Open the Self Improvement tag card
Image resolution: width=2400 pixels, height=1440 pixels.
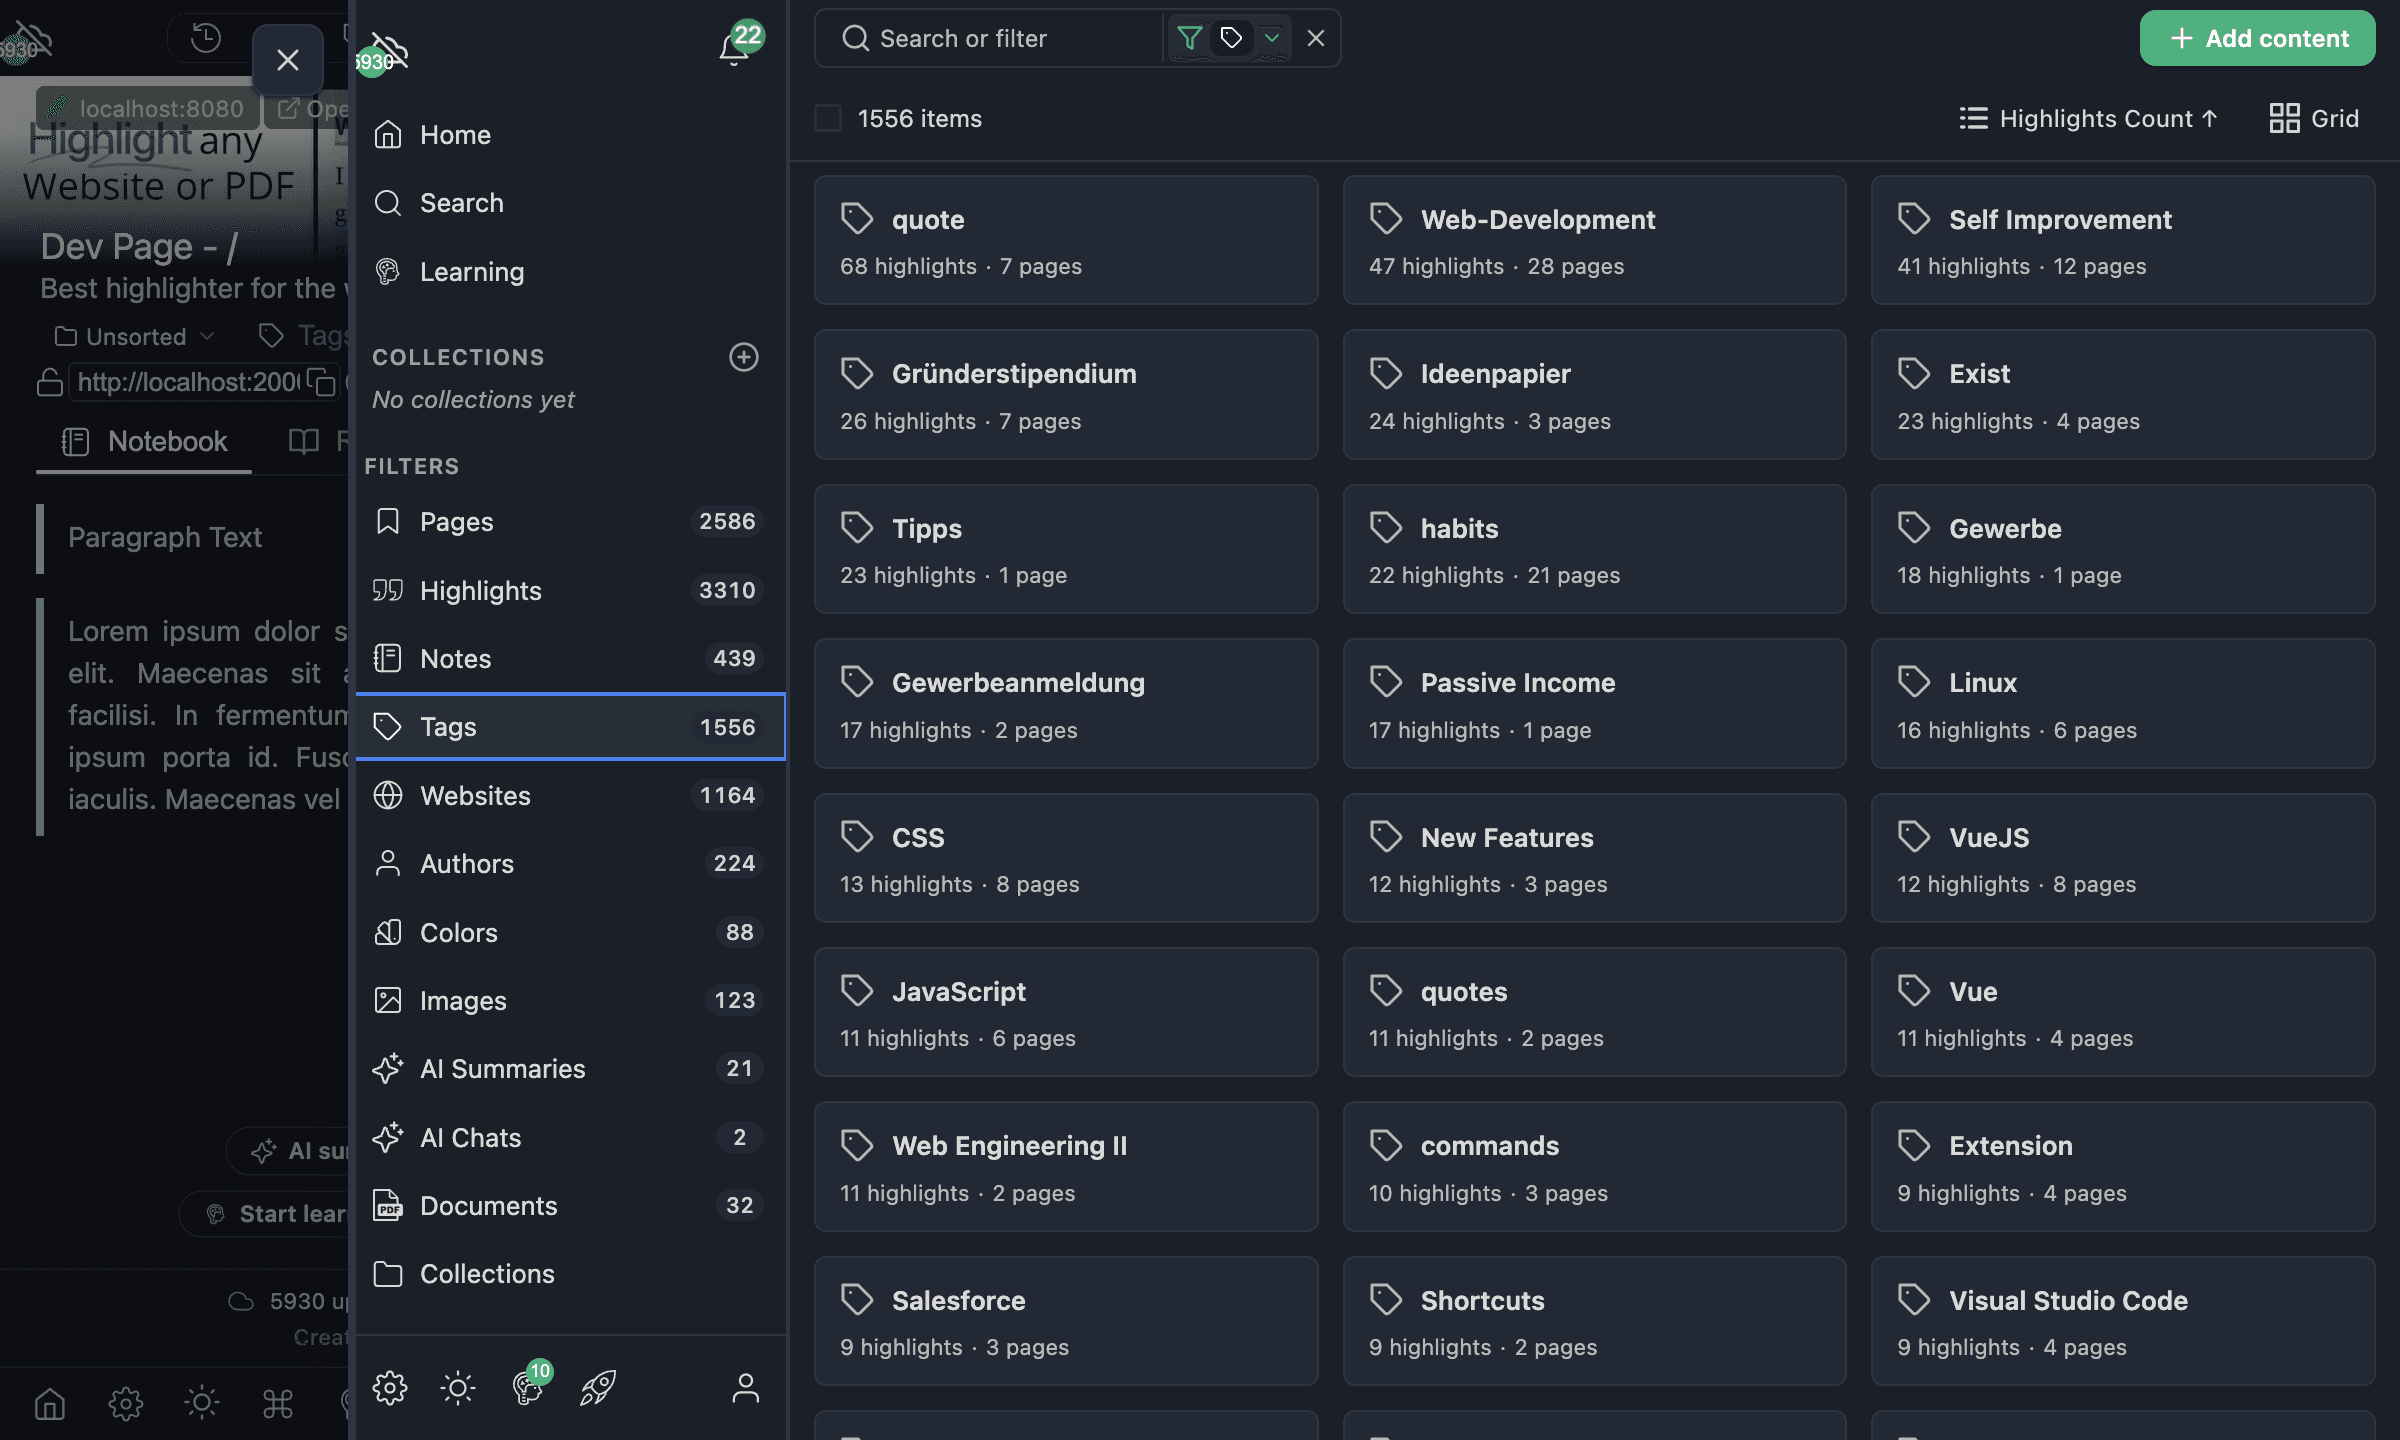click(x=2123, y=240)
